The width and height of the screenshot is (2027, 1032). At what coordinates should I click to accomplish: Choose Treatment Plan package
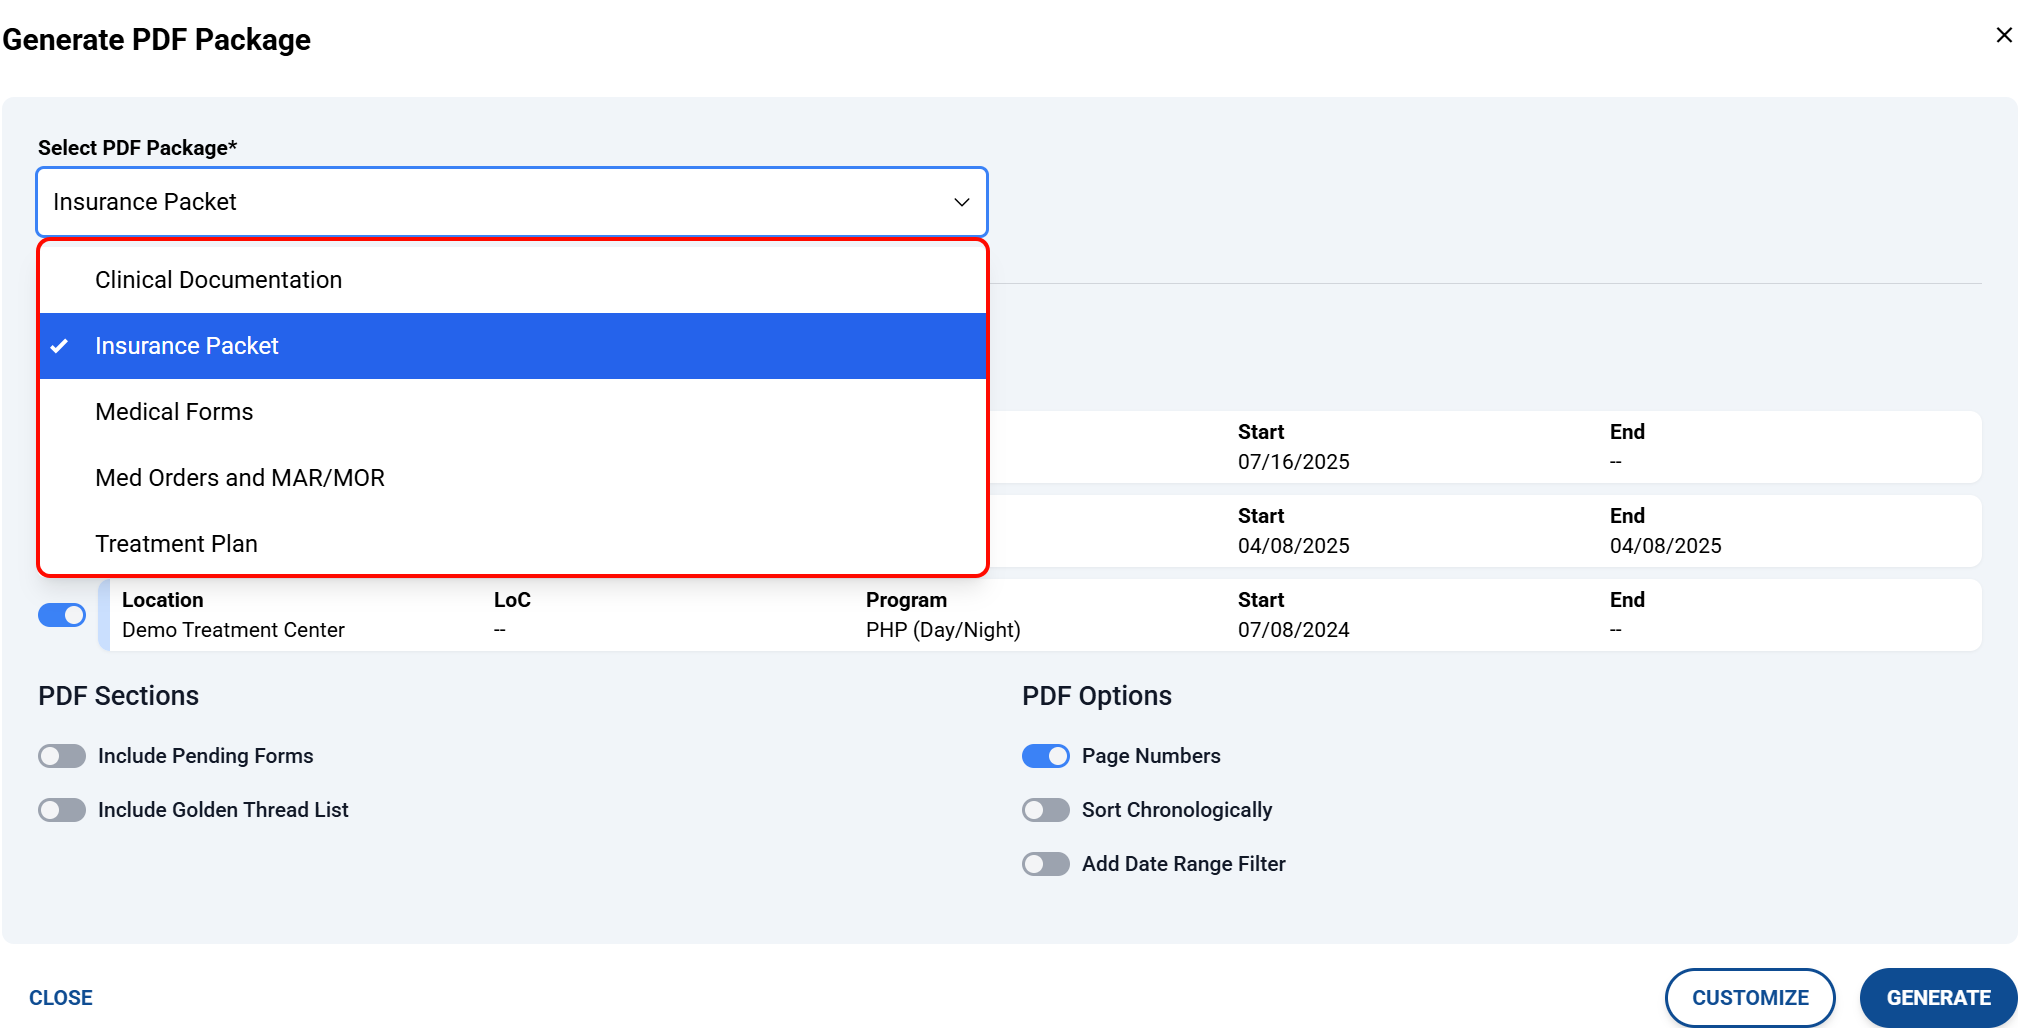tap(176, 544)
